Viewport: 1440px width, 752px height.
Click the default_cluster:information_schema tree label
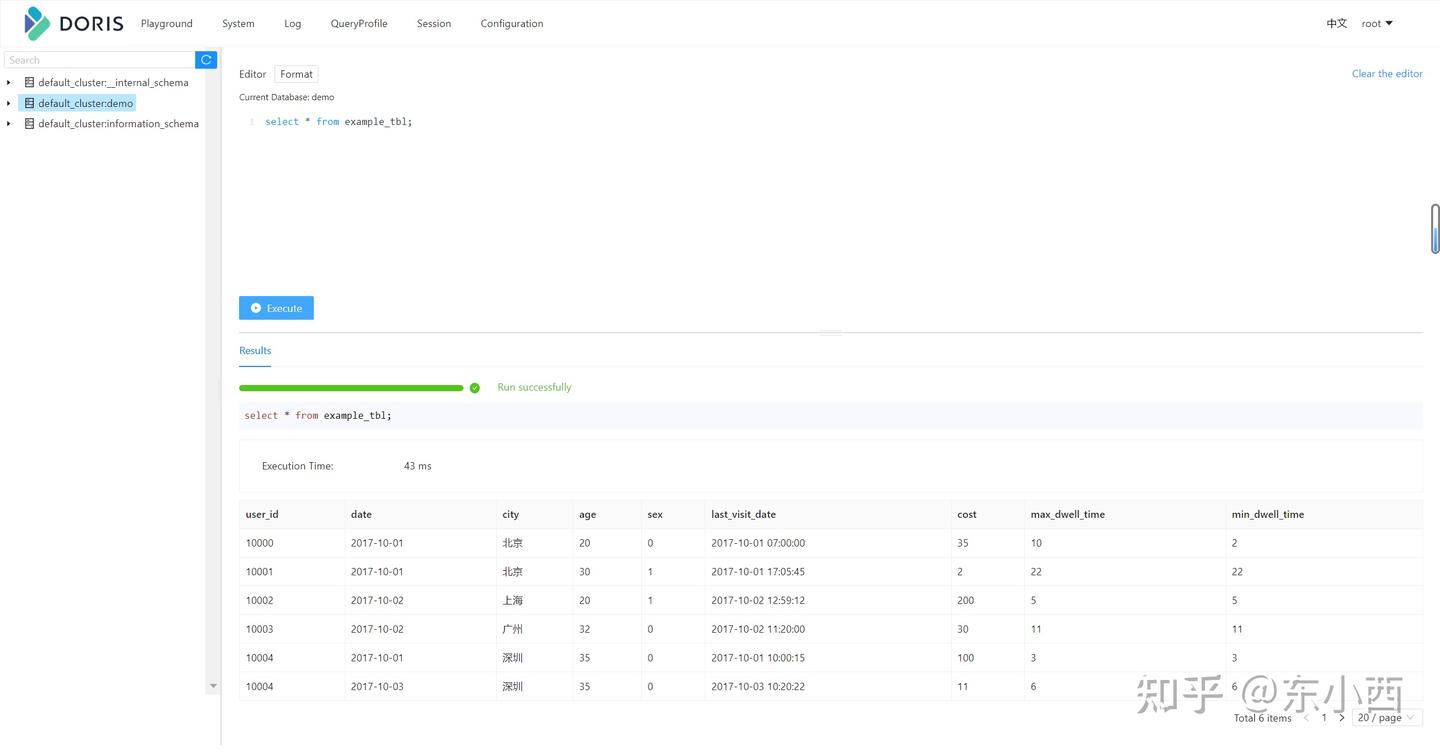[x=118, y=124]
